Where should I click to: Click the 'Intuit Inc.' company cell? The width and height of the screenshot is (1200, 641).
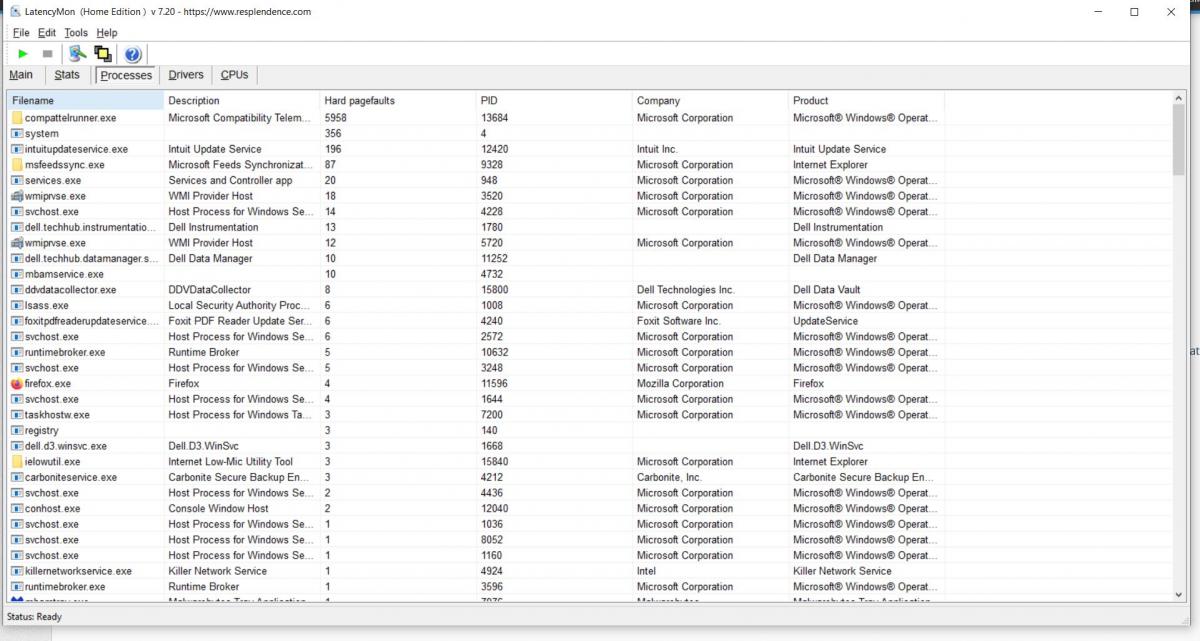pyautogui.click(x=657, y=149)
